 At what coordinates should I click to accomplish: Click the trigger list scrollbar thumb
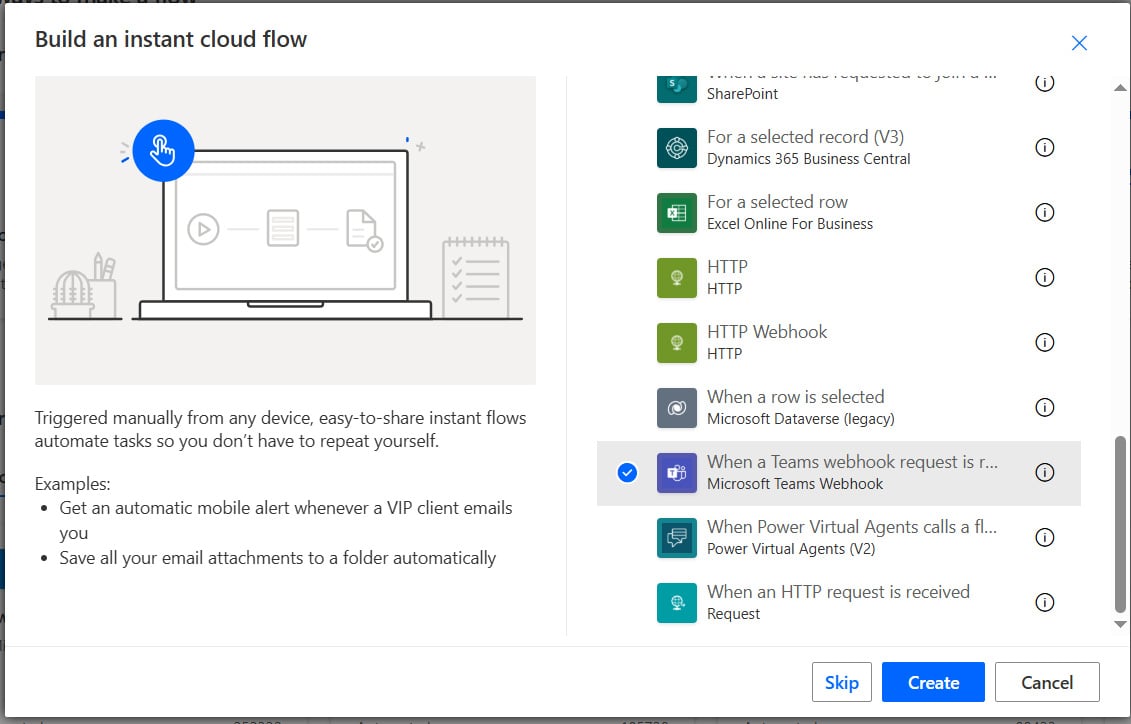click(1119, 524)
